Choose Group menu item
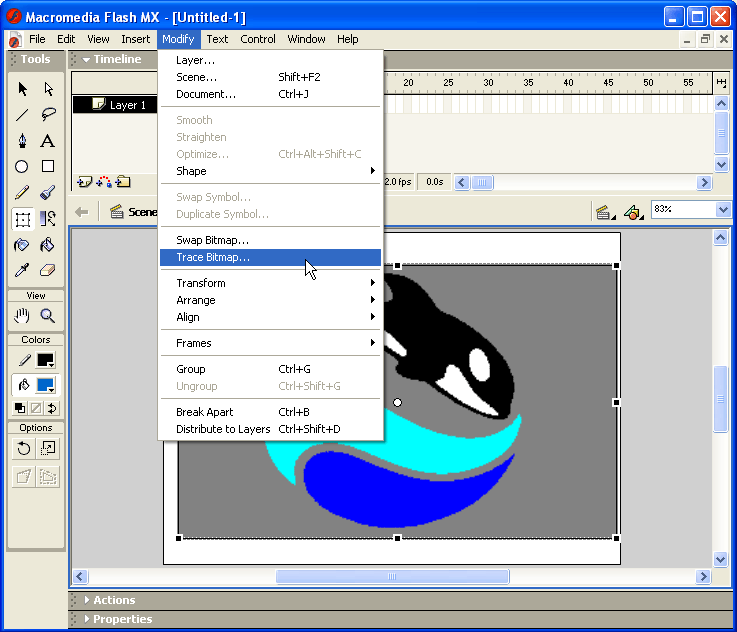Viewport: 737px width, 632px height. (x=270, y=369)
